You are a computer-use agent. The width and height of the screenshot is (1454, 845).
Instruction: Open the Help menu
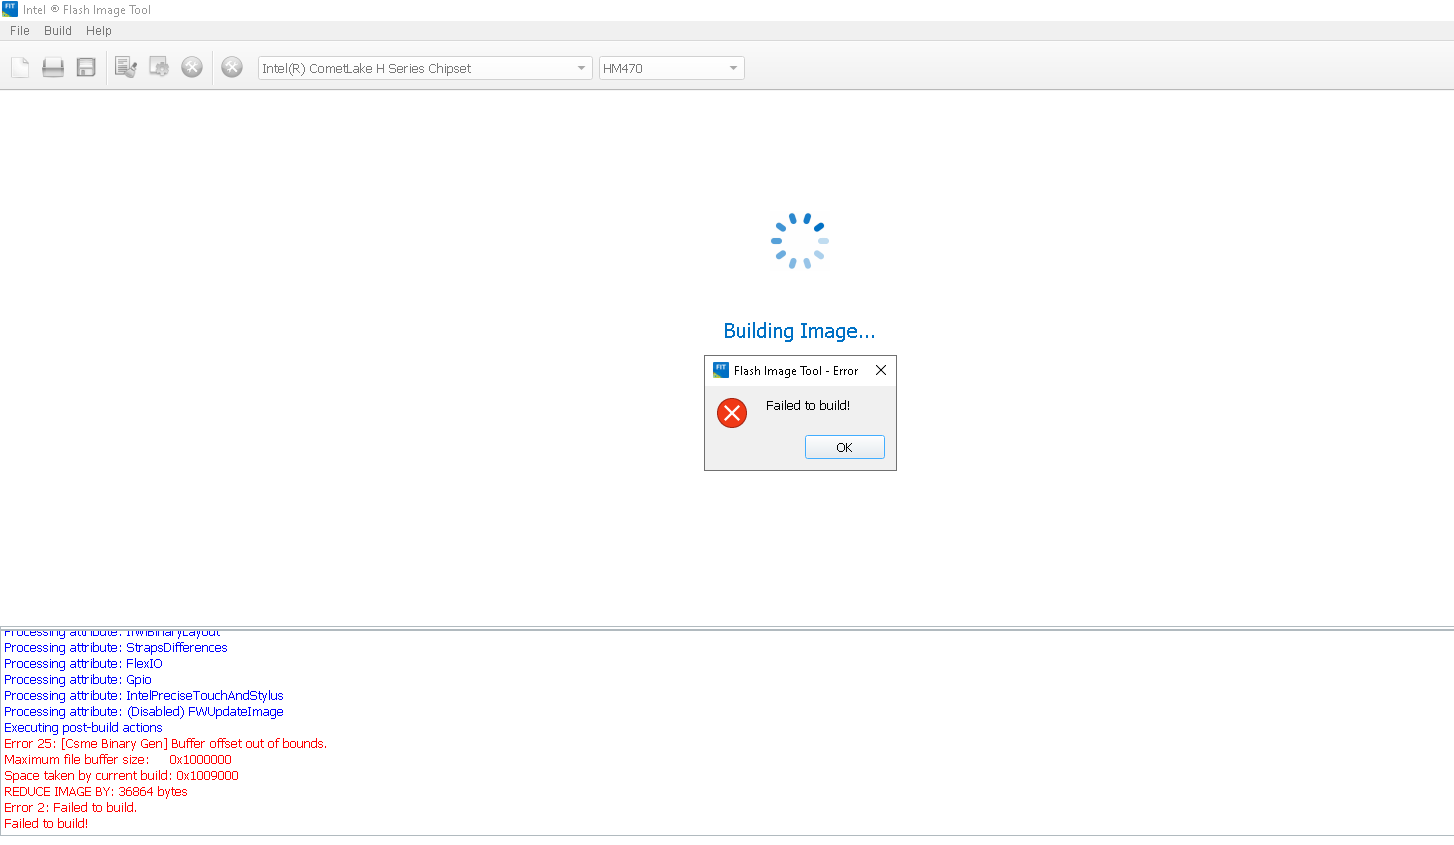pyautogui.click(x=99, y=31)
